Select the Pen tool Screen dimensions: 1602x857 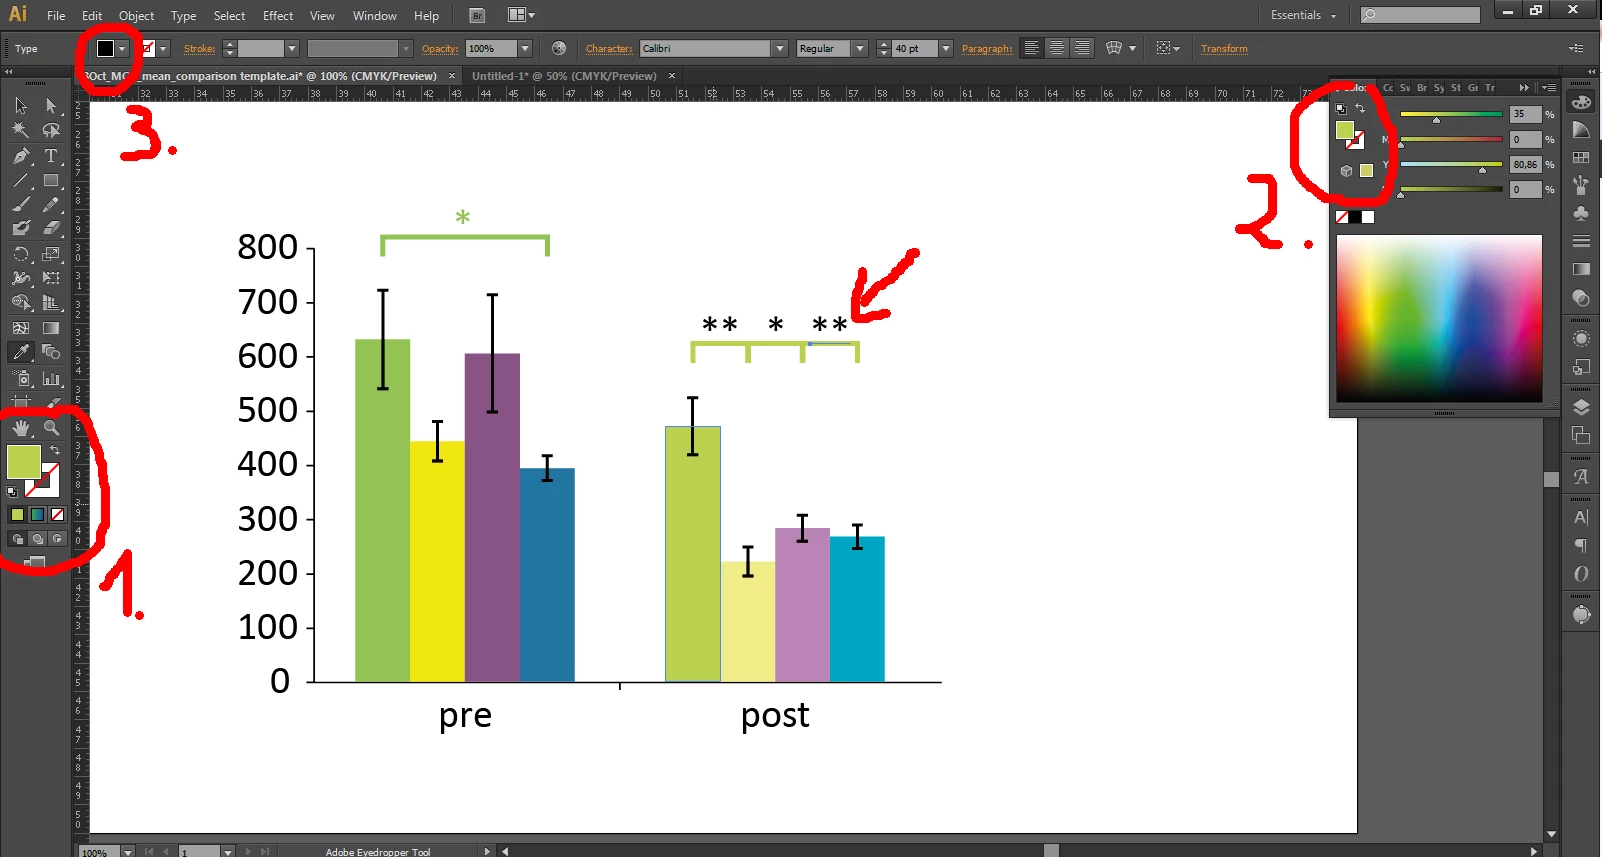click(21, 156)
